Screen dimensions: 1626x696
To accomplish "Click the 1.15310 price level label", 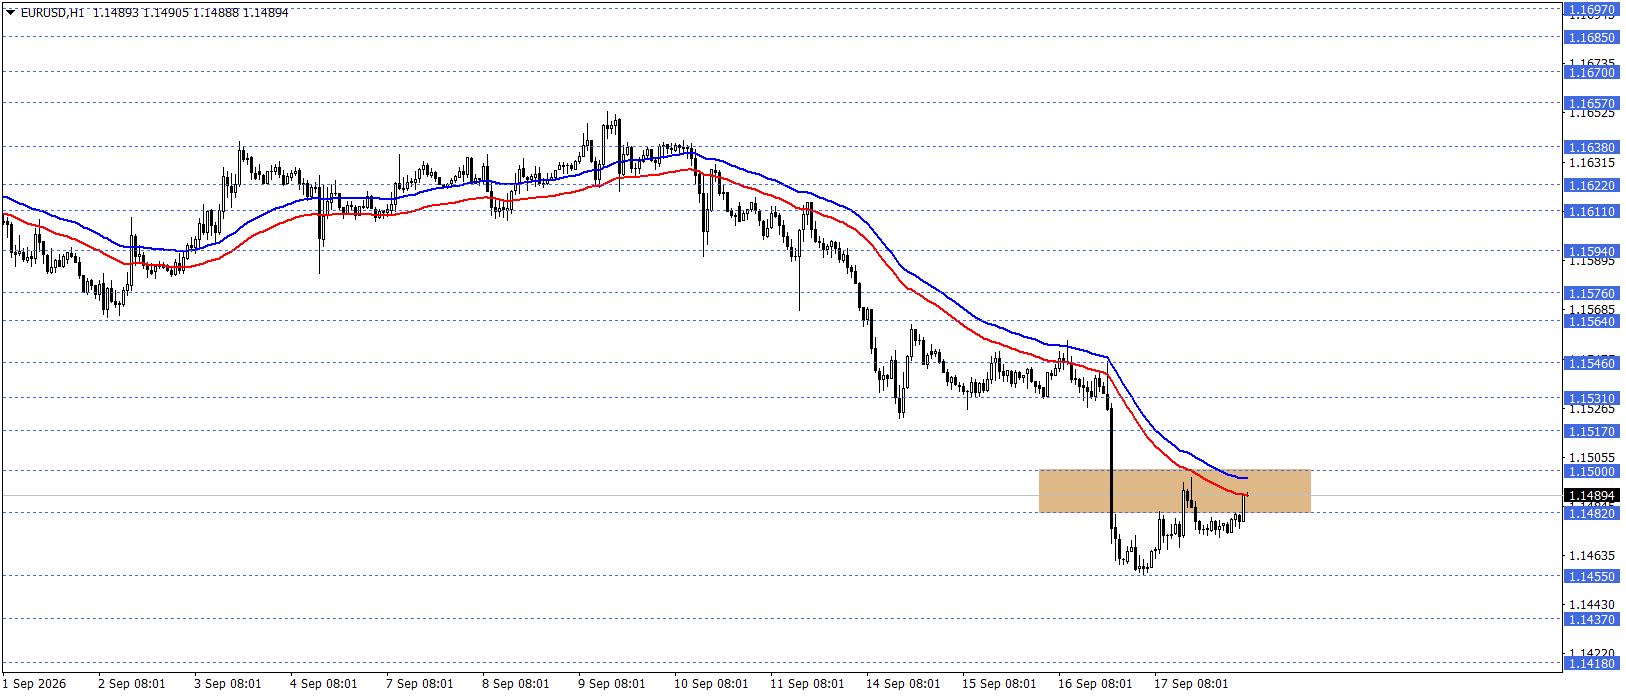I will click(x=1590, y=398).
